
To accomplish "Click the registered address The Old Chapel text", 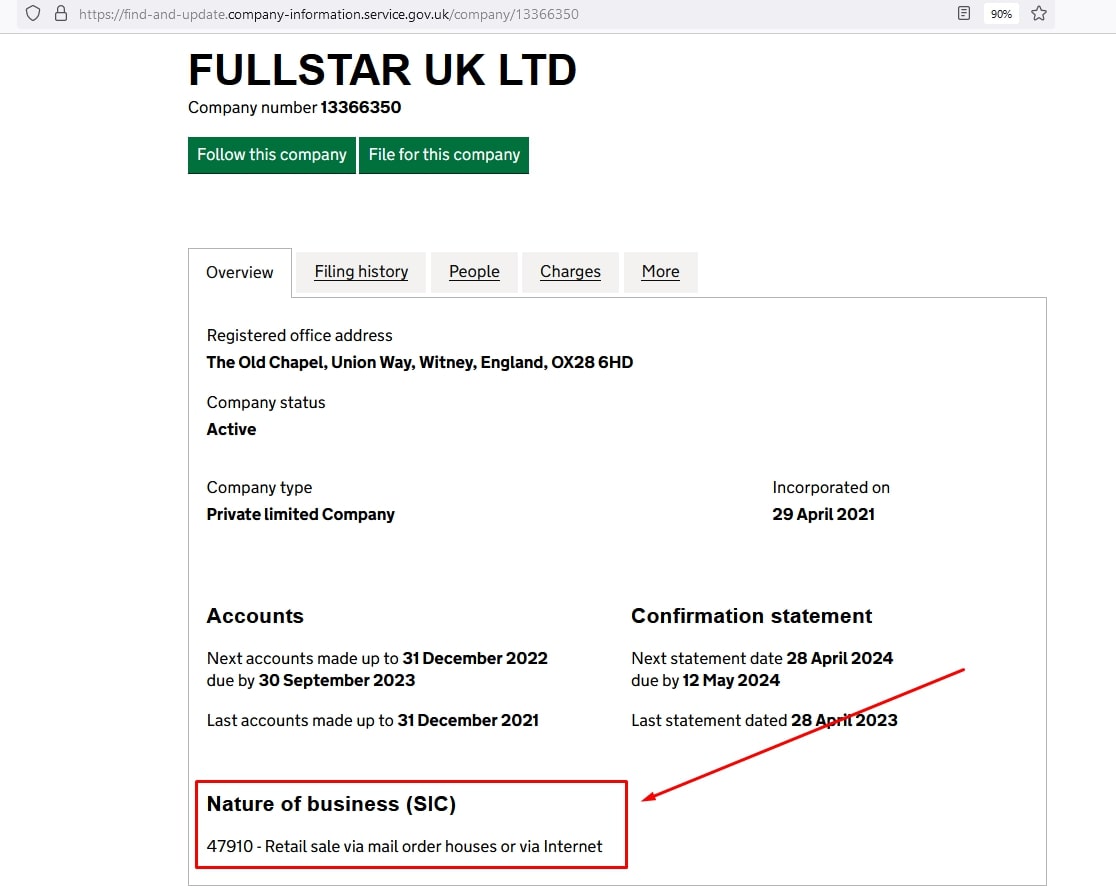I will click(x=420, y=363).
